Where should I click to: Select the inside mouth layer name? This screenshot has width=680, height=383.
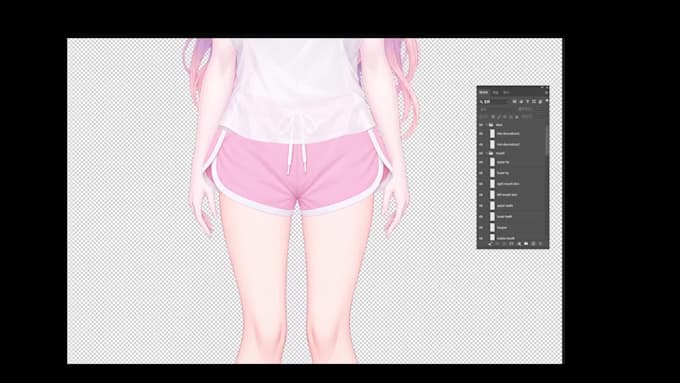(x=506, y=238)
